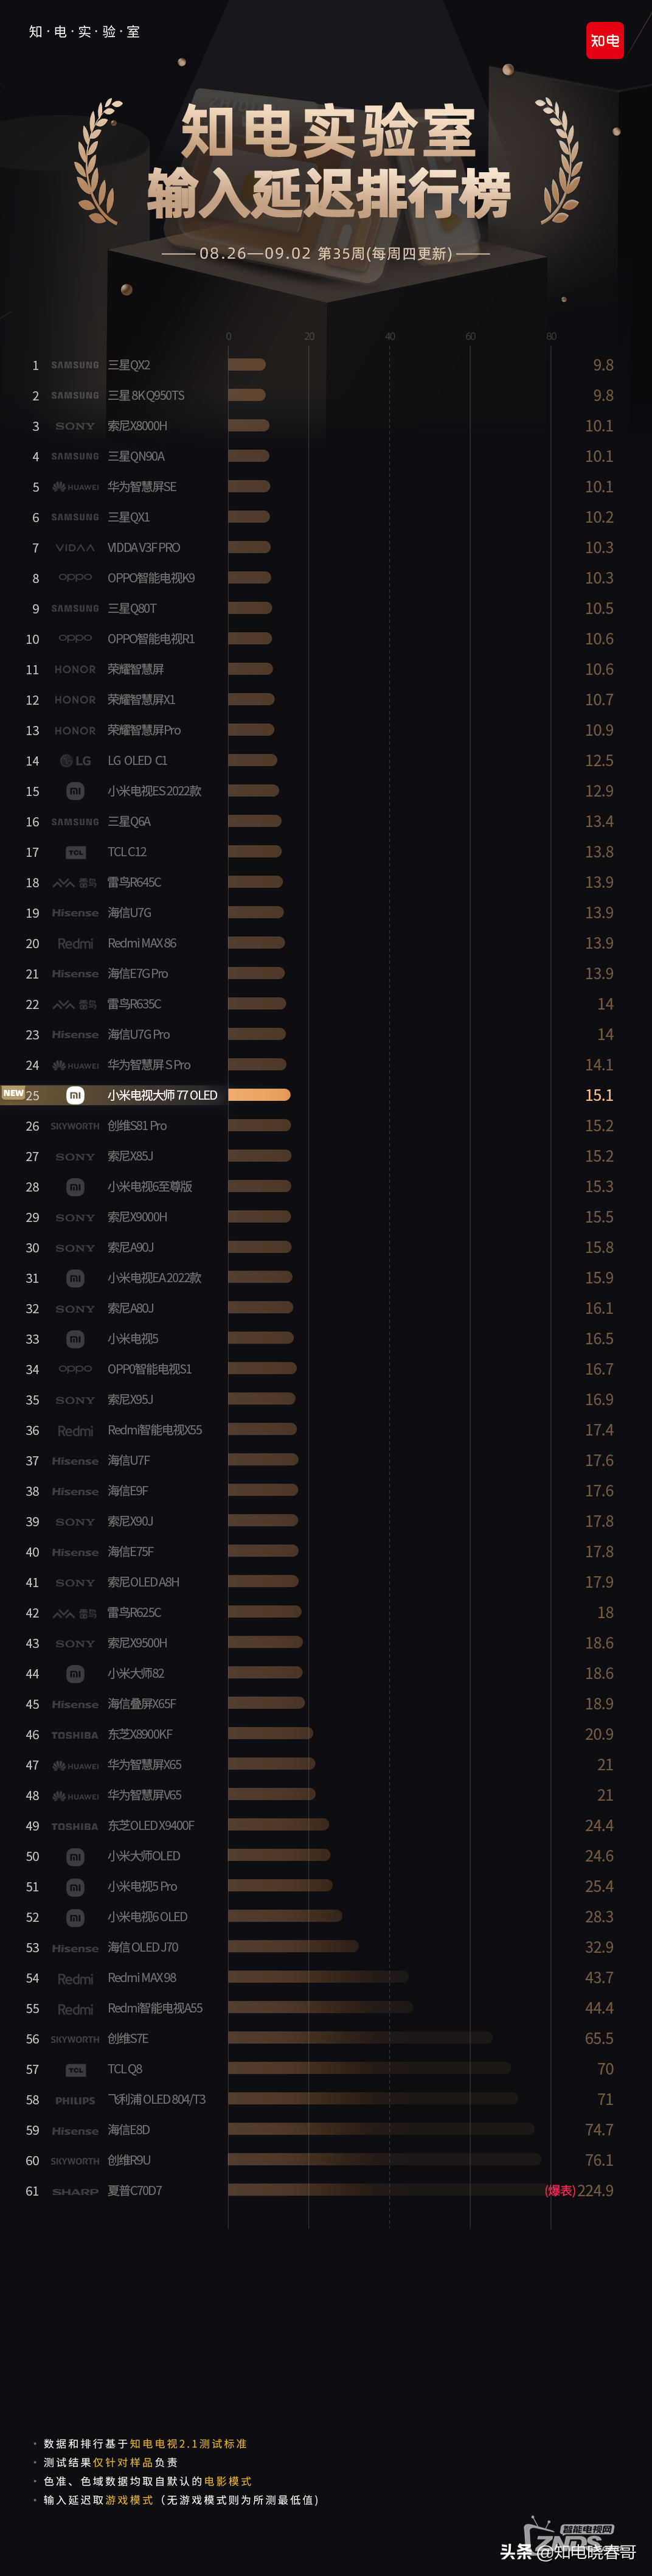Screen dimensions: 652x2576
Task: Click the bar for 三星QX2
Action: [x=246, y=365]
